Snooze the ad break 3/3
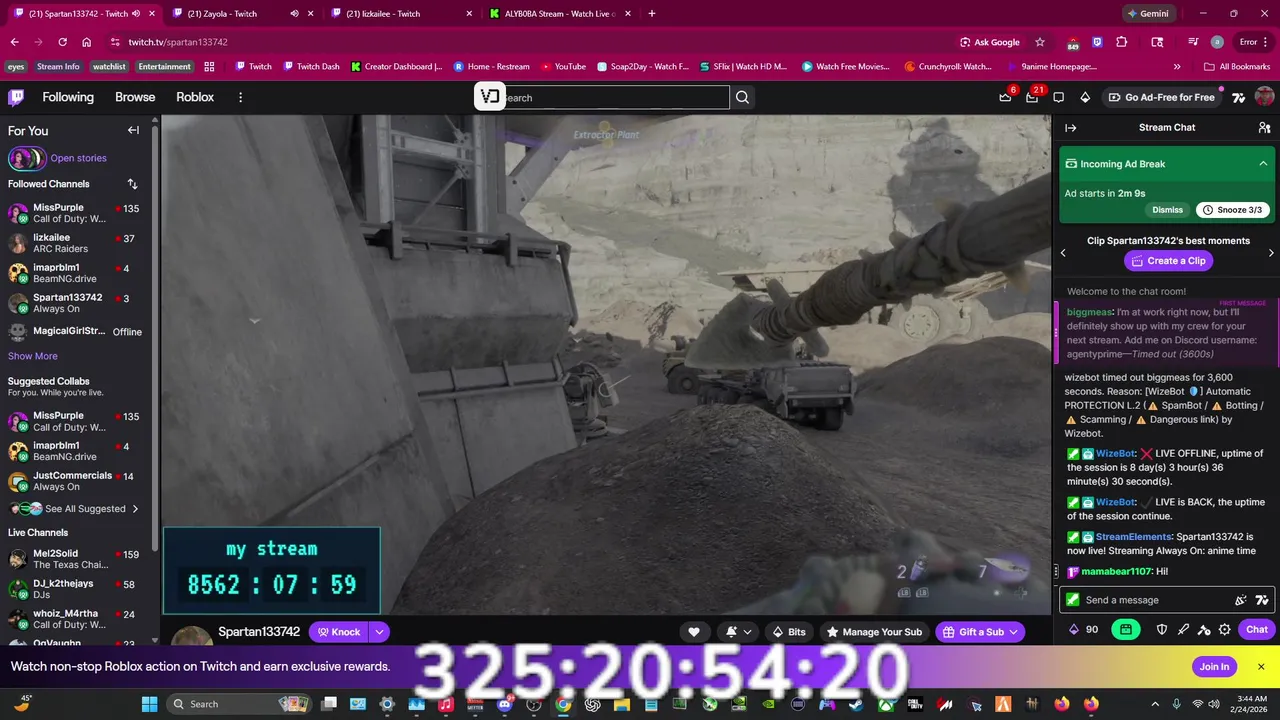 1233,210
